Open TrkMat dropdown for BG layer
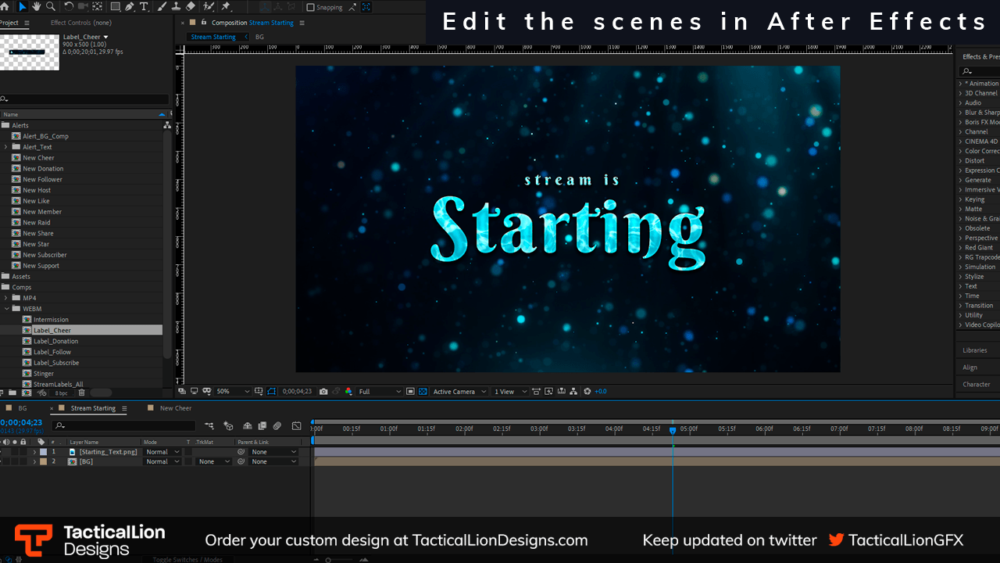Screen dimensions: 1000x563 [213, 462]
